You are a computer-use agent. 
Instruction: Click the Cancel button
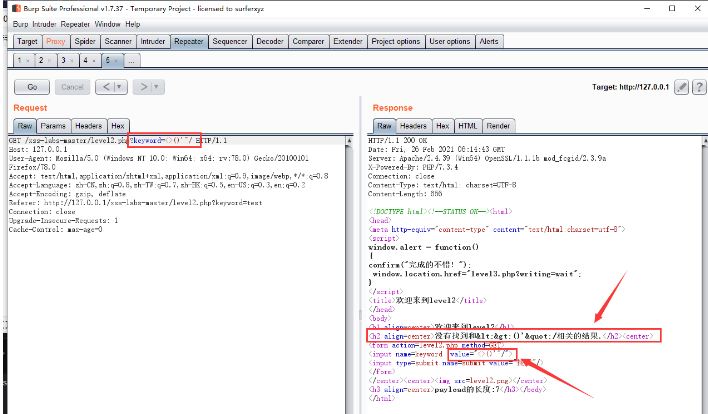coord(72,87)
